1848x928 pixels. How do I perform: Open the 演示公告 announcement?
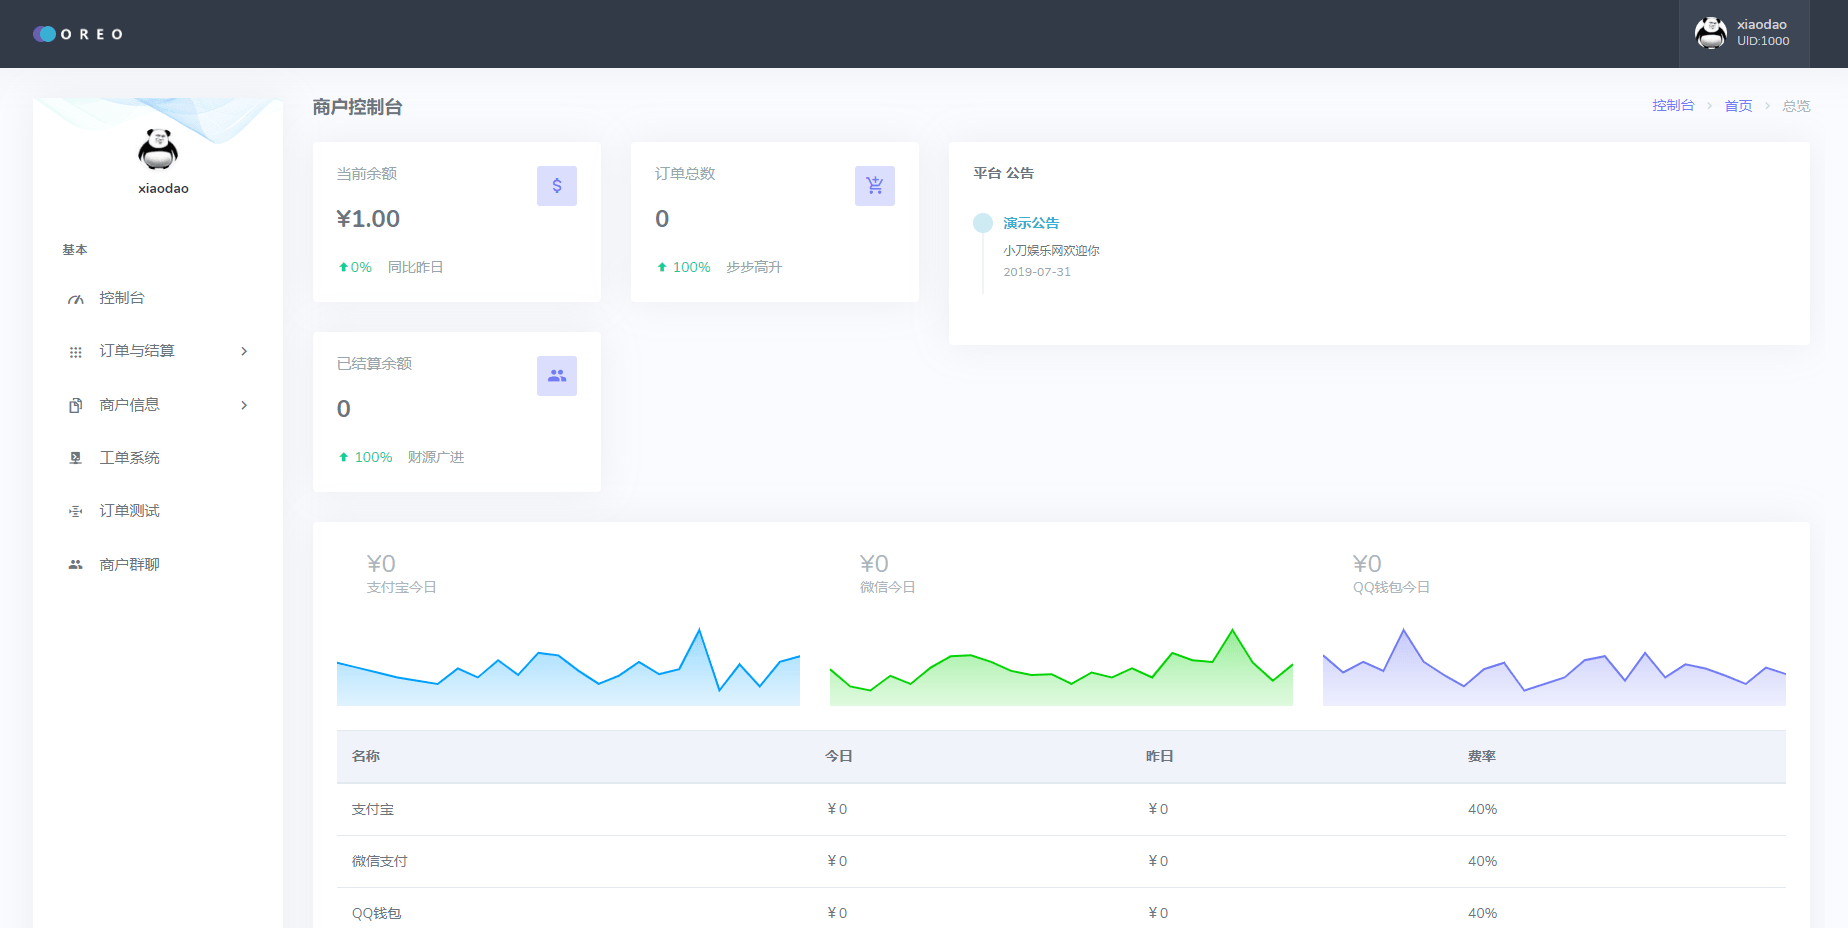[x=1031, y=223]
